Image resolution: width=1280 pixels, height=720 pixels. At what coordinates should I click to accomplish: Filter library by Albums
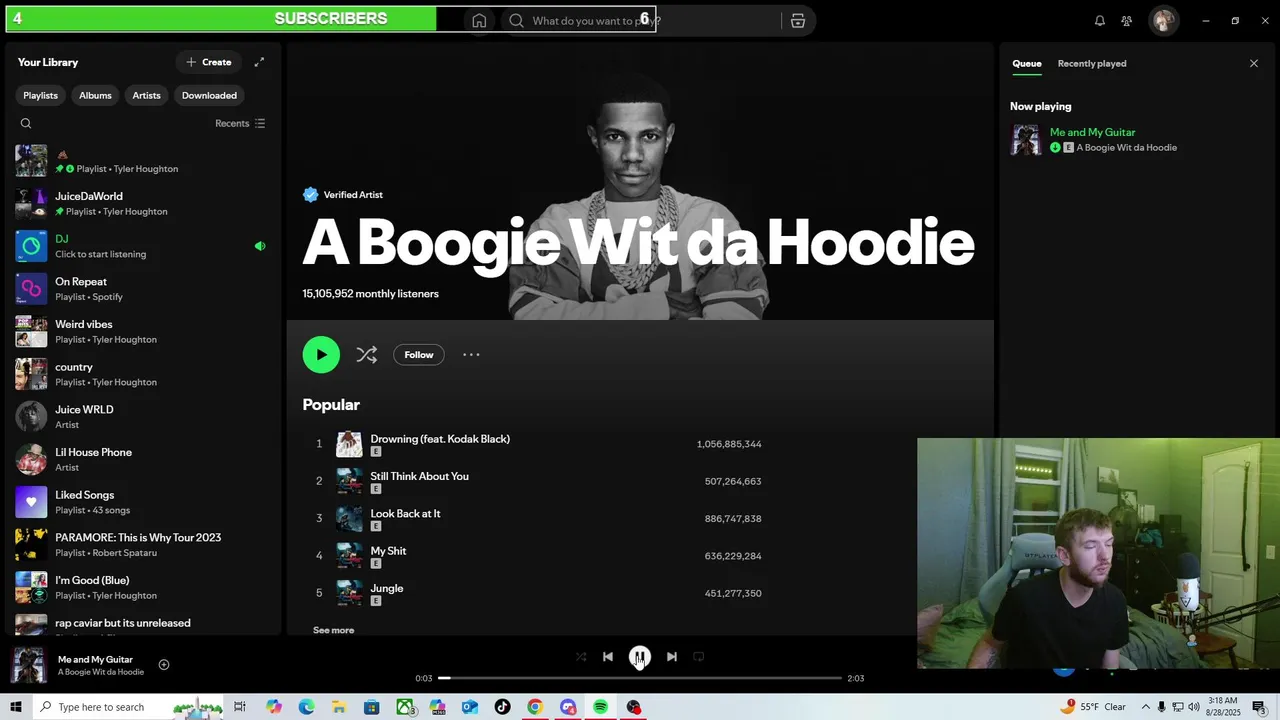(95, 95)
